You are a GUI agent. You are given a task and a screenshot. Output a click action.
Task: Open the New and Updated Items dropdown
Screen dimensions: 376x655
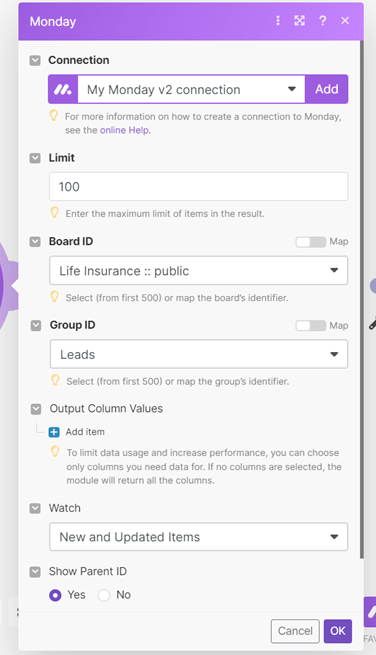pyautogui.click(x=198, y=537)
